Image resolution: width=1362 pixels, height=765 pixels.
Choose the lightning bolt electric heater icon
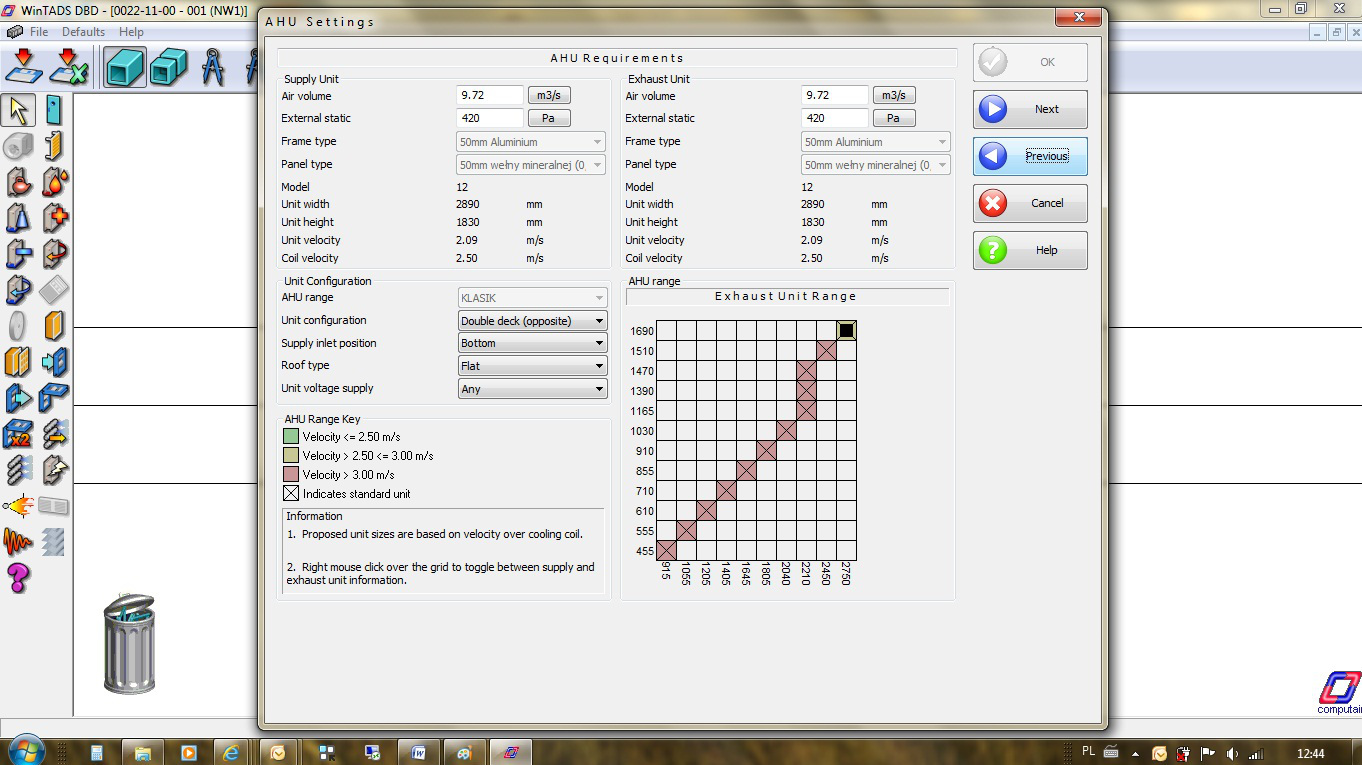click(x=54, y=470)
